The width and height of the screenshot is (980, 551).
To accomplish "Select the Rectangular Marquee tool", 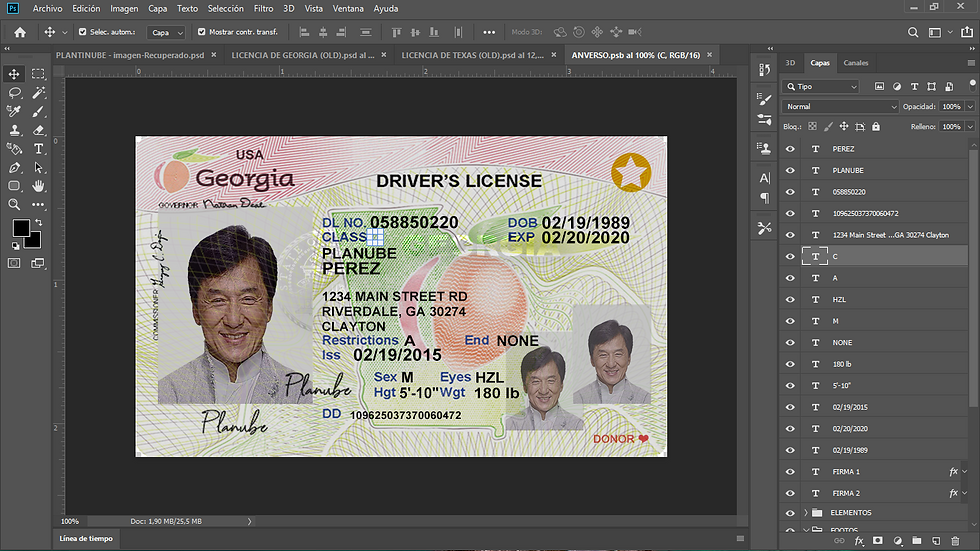I will tap(38, 74).
